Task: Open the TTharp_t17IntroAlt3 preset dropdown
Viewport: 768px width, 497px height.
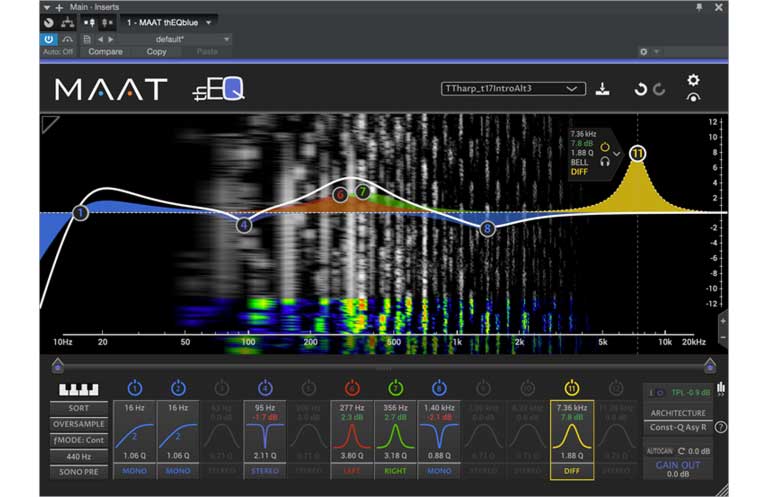Action: (x=513, y=89)
